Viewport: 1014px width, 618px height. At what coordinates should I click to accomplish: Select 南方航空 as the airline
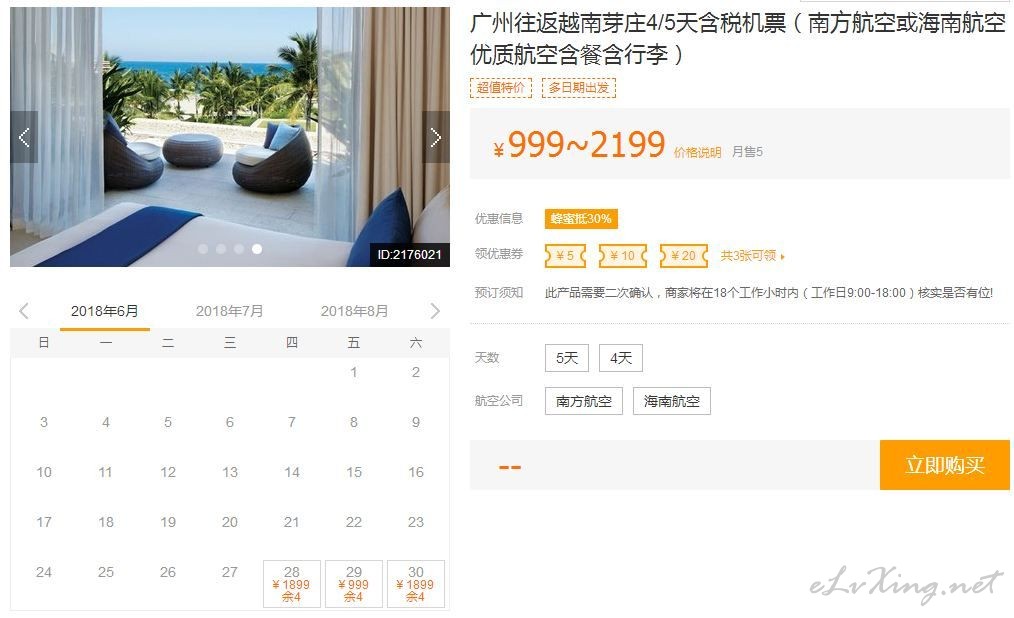coord(584,401)
